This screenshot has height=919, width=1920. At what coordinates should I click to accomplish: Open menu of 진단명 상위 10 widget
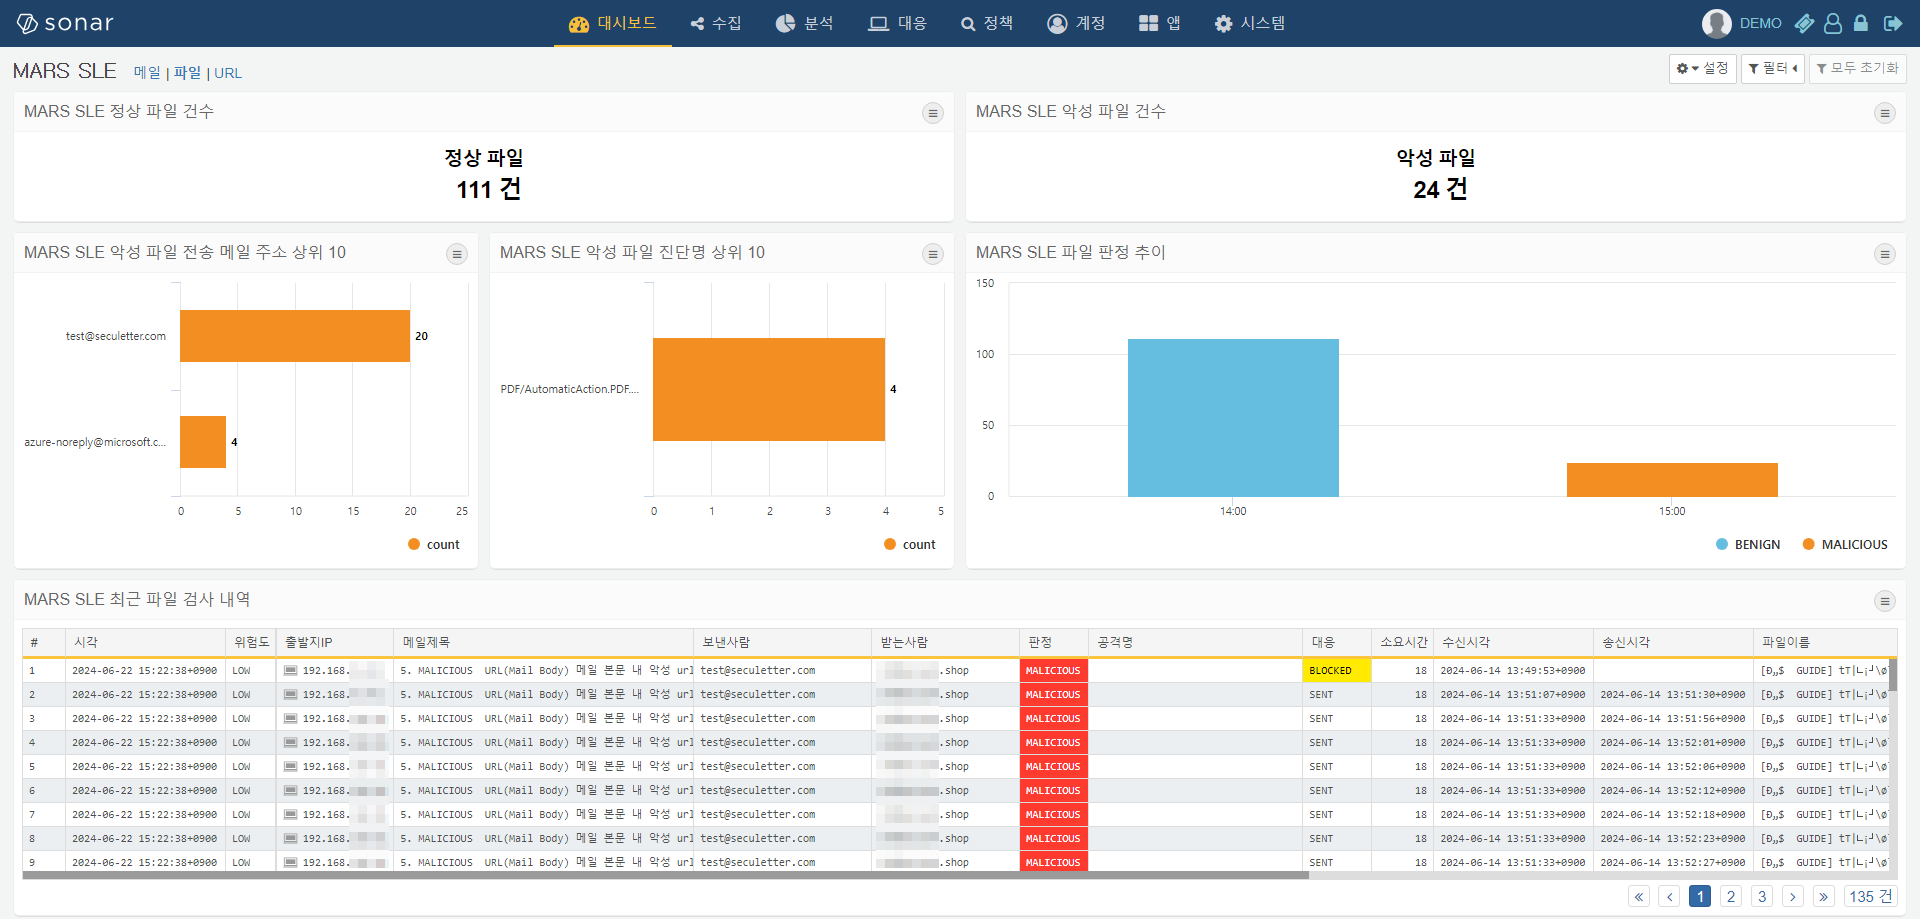(x=933, y=254)
